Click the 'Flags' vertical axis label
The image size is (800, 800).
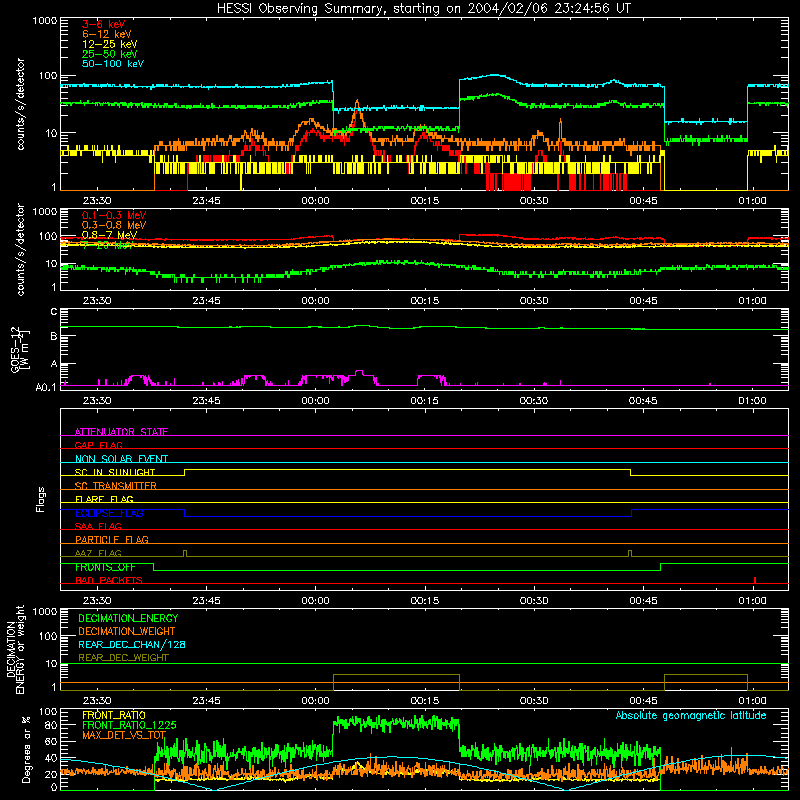tap(41, 499)
